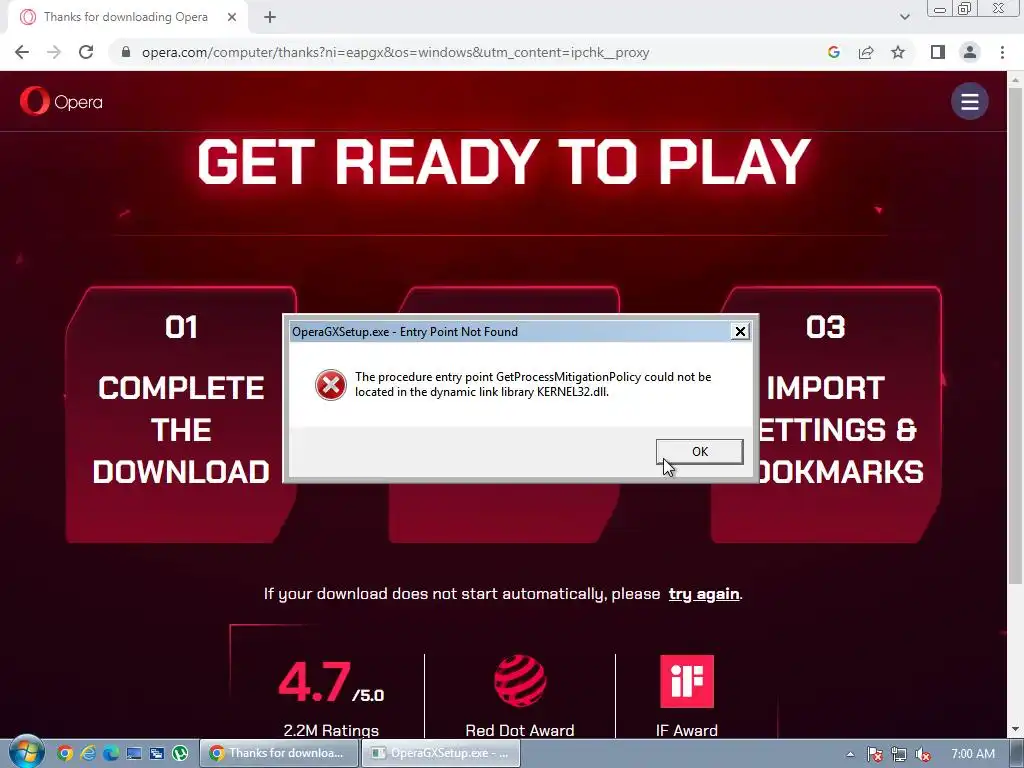Select the Thanks for downloading Opera tab
The height and width of the screenshot is (768, 1024).
coord(128,17)
